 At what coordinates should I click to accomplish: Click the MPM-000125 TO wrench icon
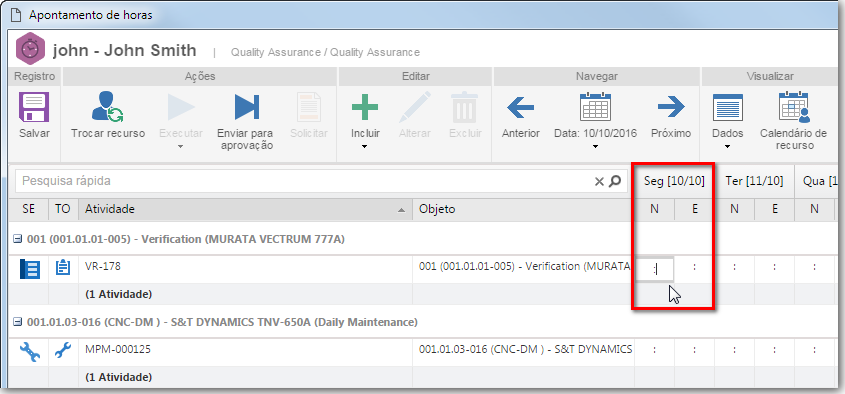[x=63, y=351]
